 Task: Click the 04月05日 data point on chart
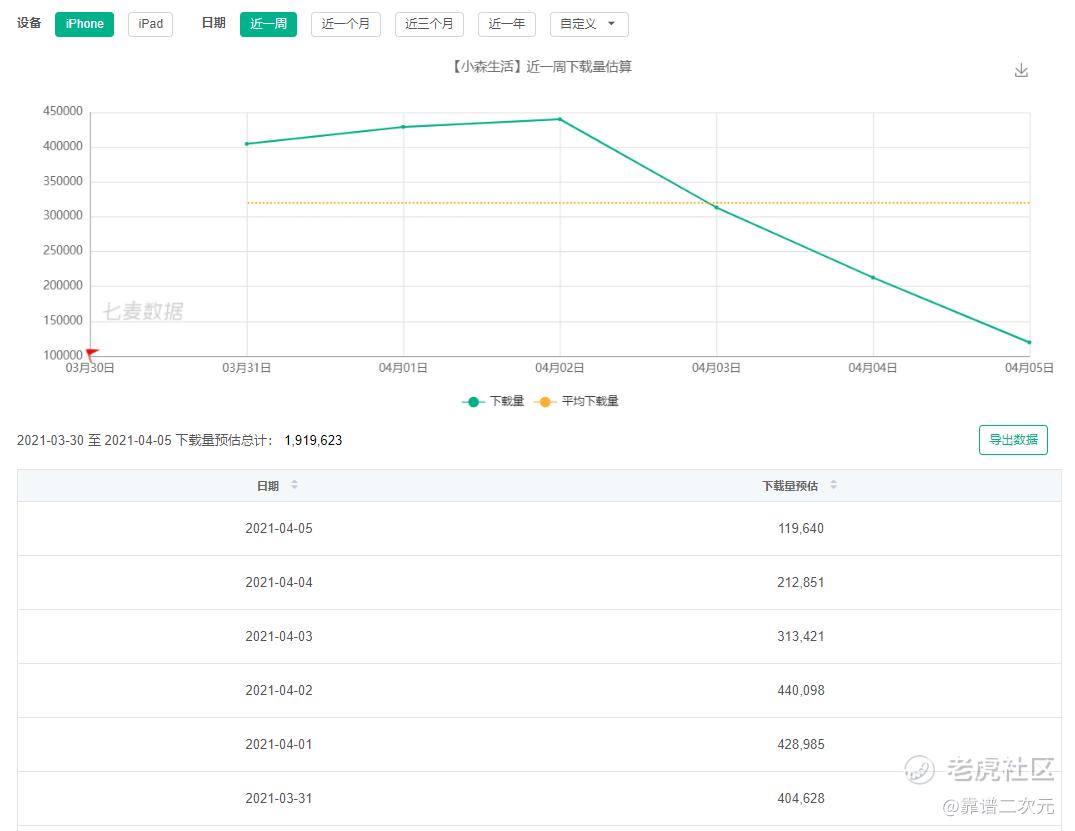[1029, 342]
